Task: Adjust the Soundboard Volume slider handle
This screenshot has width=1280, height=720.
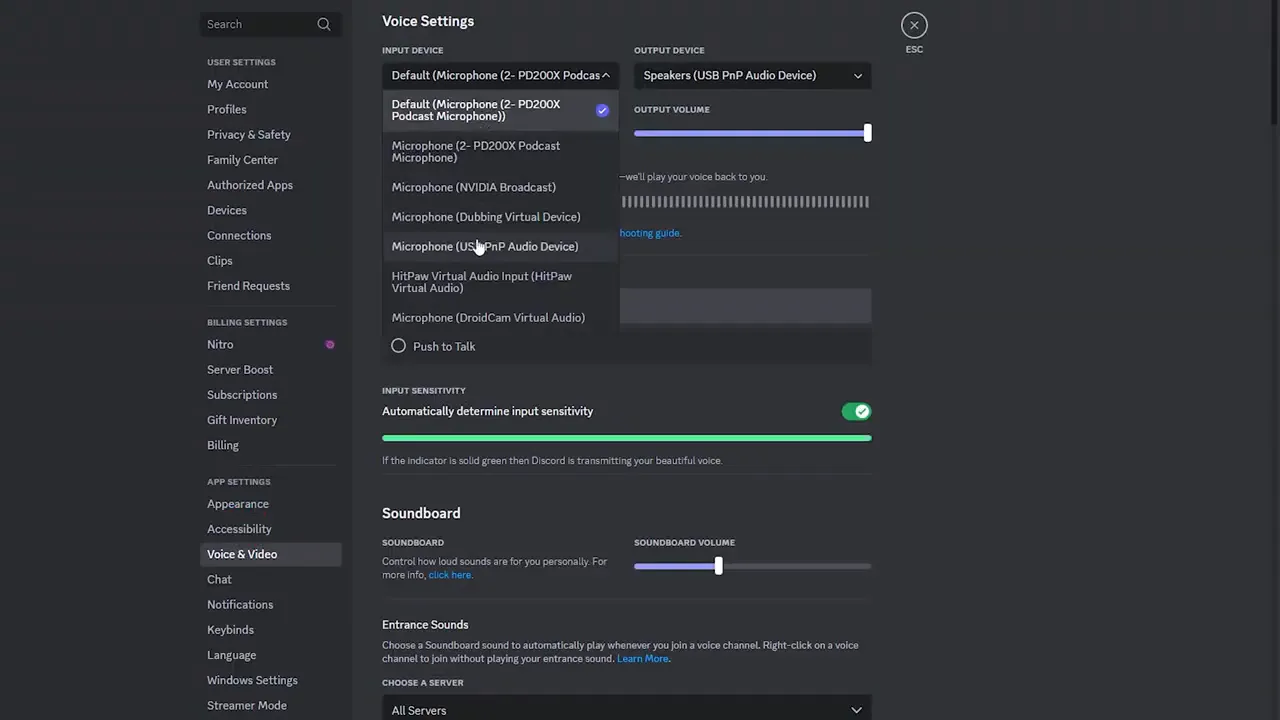Action: click(x=718, y=566)
